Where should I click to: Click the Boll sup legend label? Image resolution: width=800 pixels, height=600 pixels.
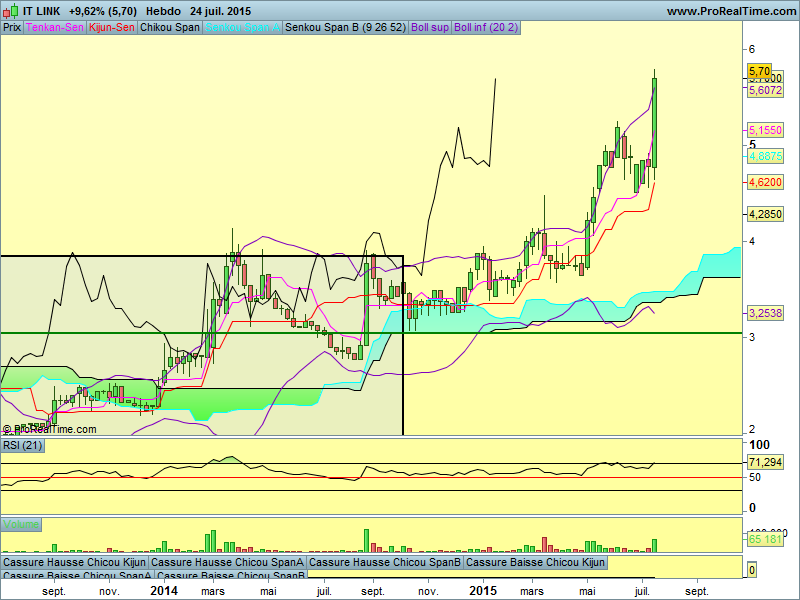[430, 28]
